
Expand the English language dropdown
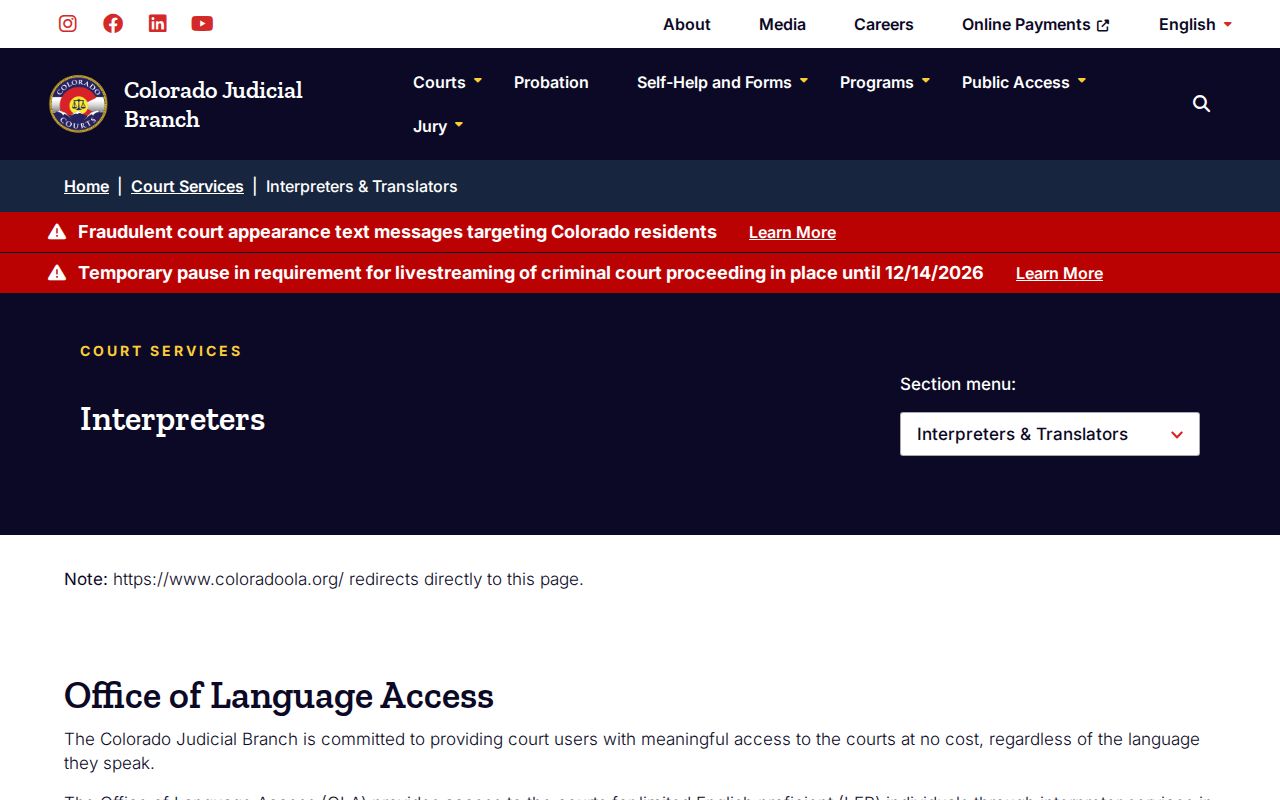pos(1195,24)
